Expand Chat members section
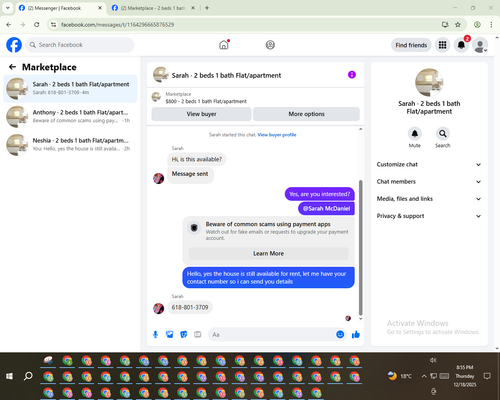Viewport: 500px width, 400px height. click(429, 182)
